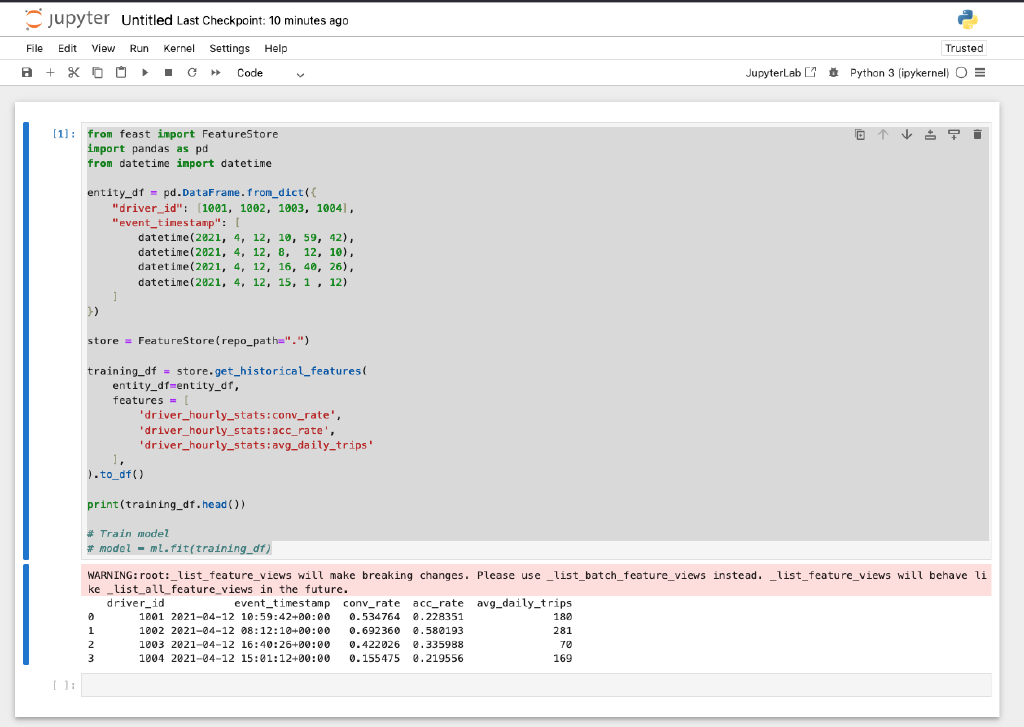Paste cell from clipboard in the toolbar

(x=121, y=73)
